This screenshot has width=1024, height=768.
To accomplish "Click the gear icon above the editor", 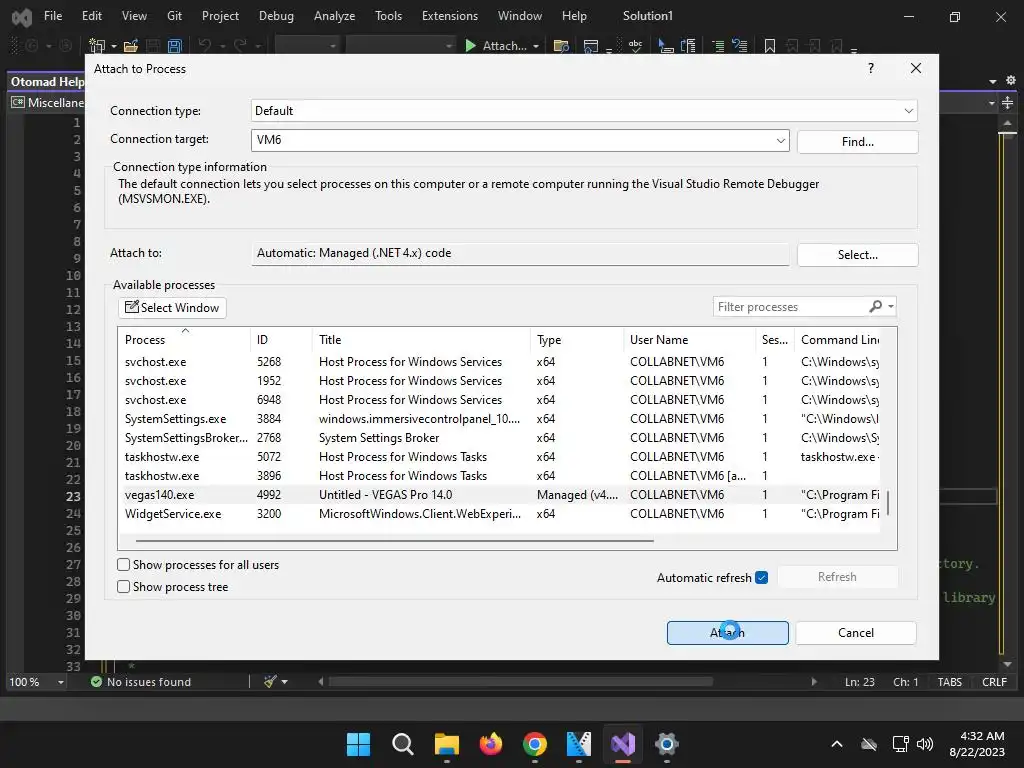I will point(1010,80).
